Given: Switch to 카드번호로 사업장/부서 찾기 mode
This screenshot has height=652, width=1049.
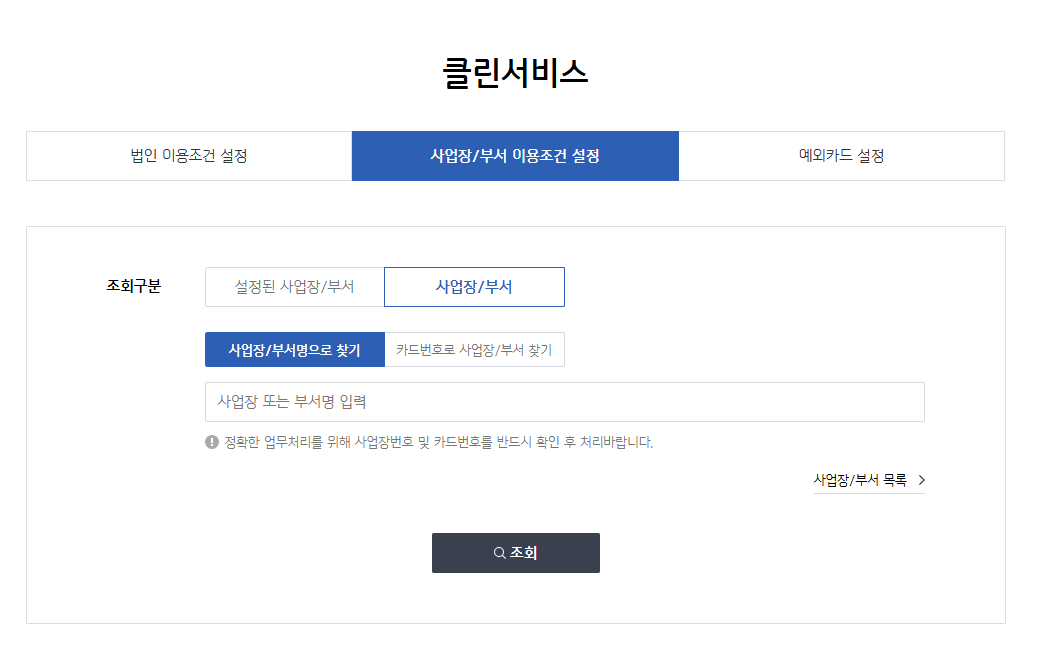Looking at the screenshot, I should [x=475, y=350].
